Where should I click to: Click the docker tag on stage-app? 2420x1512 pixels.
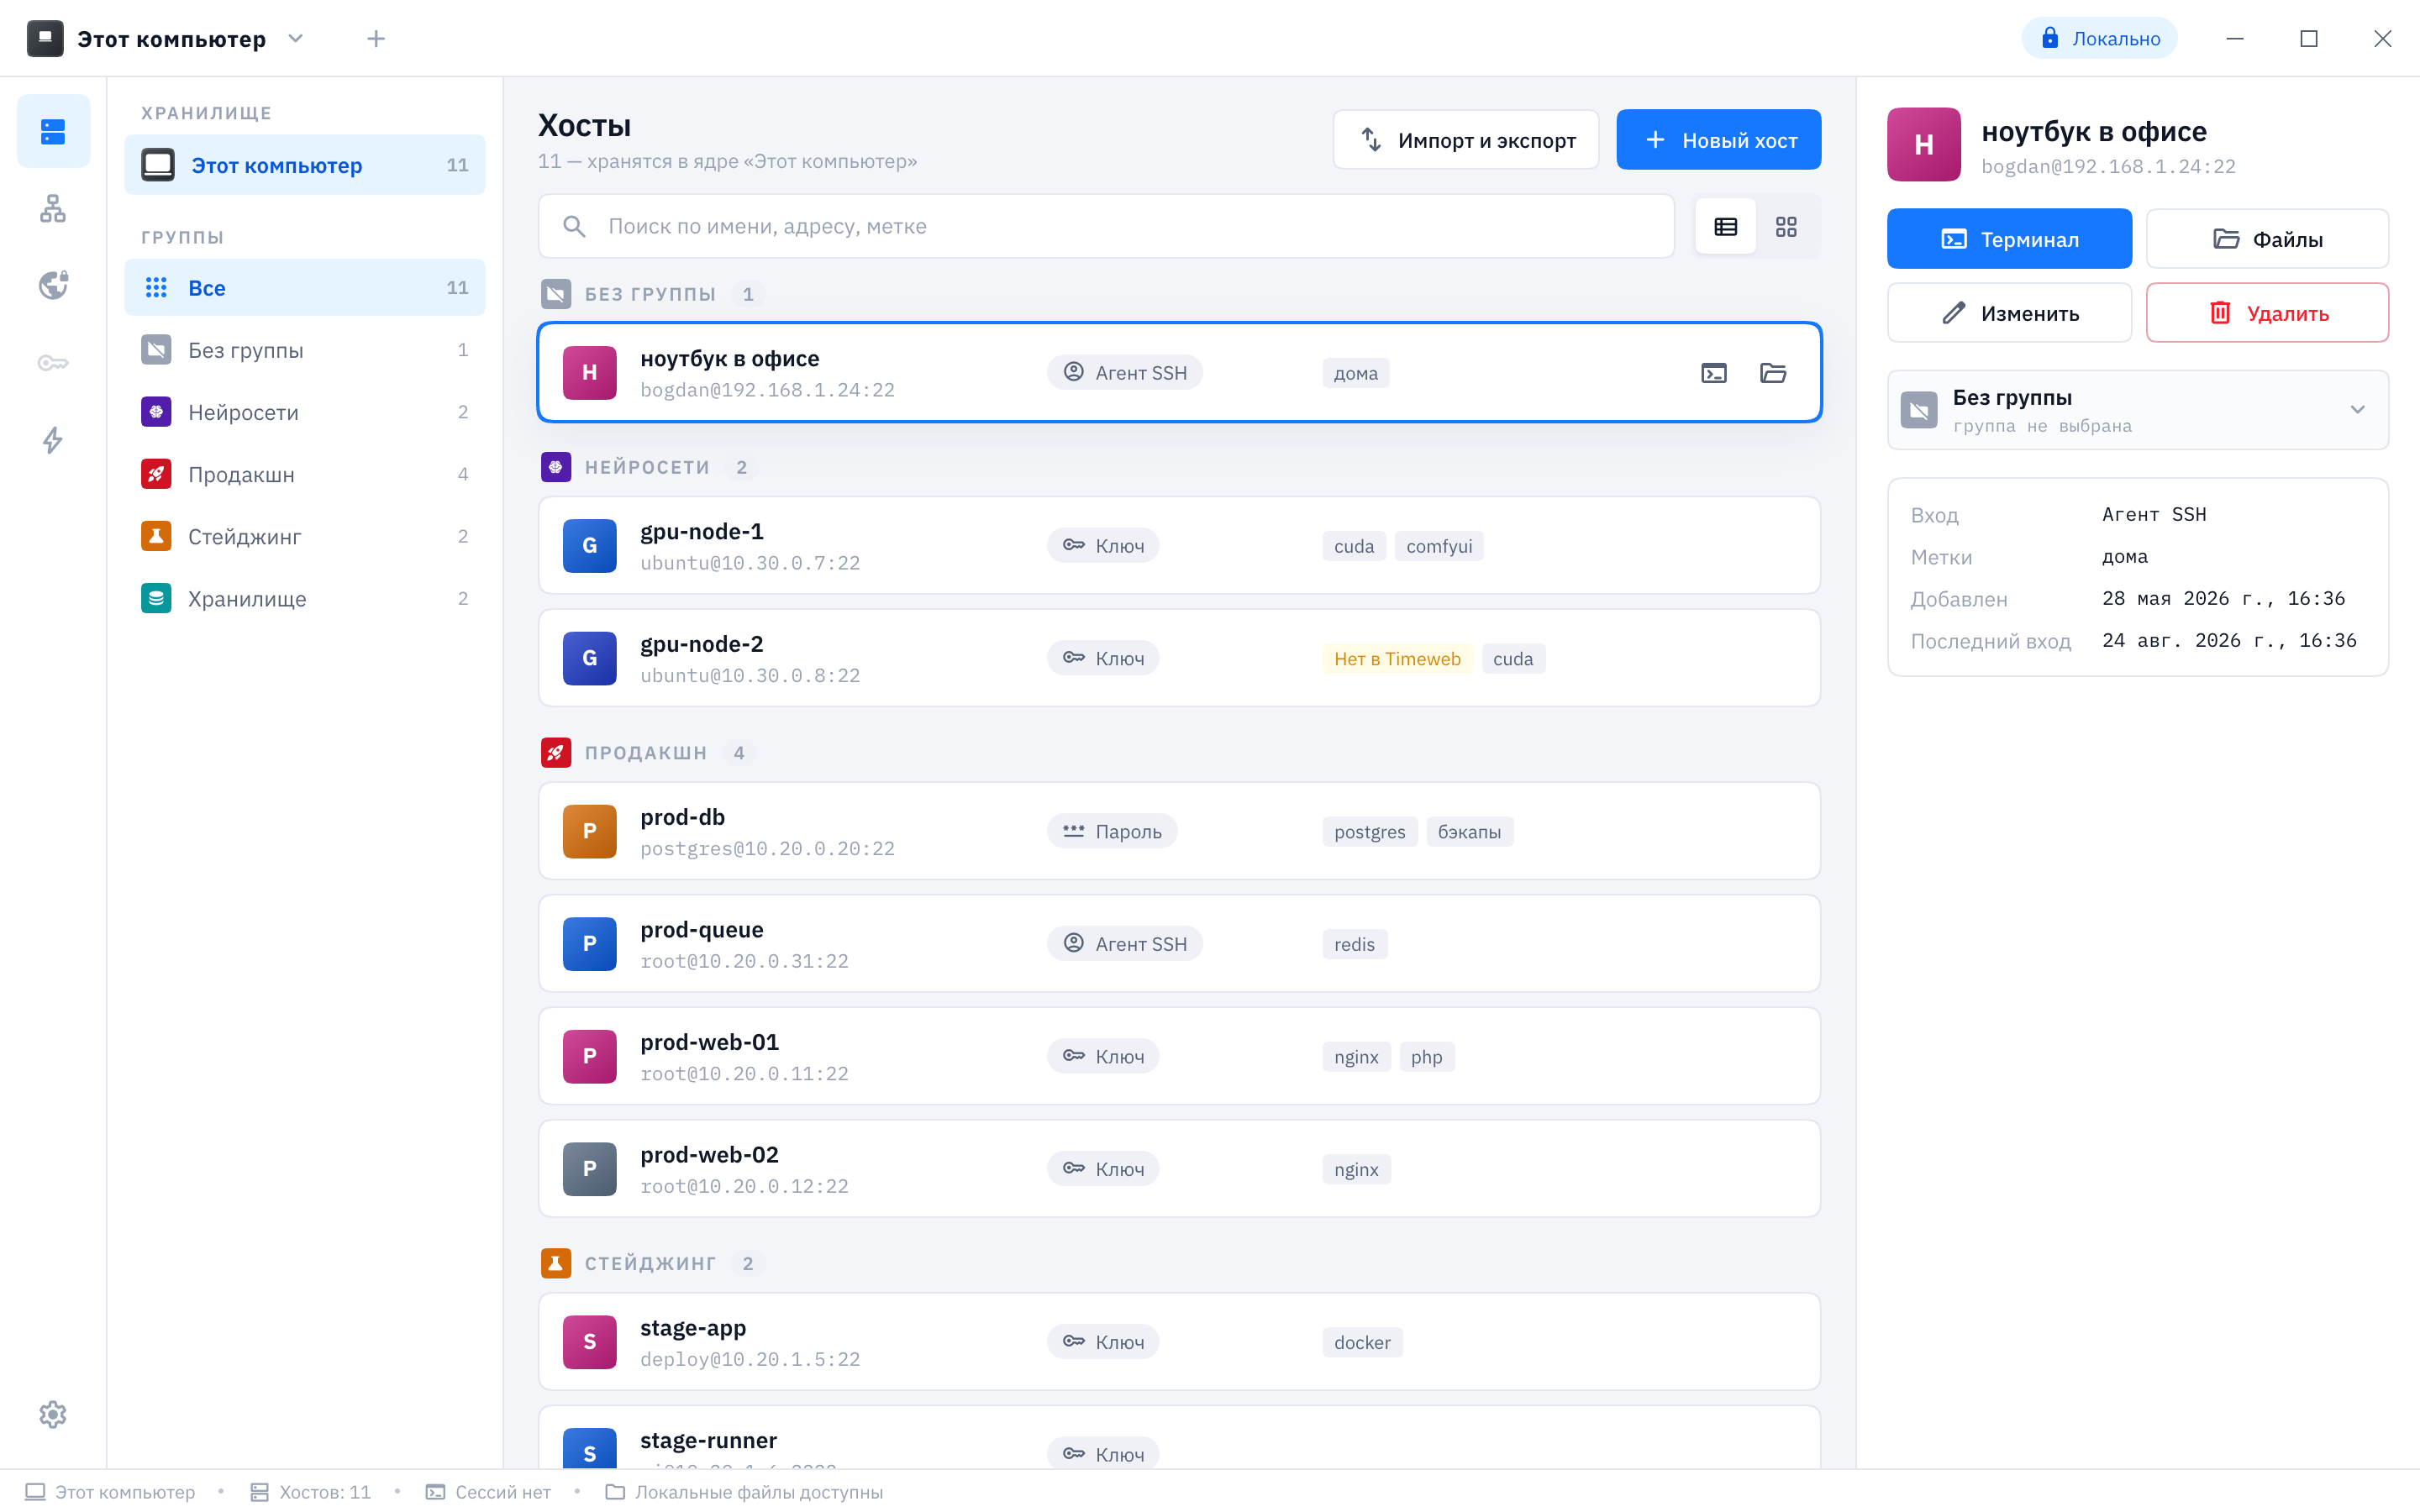coord(1362,1343)
